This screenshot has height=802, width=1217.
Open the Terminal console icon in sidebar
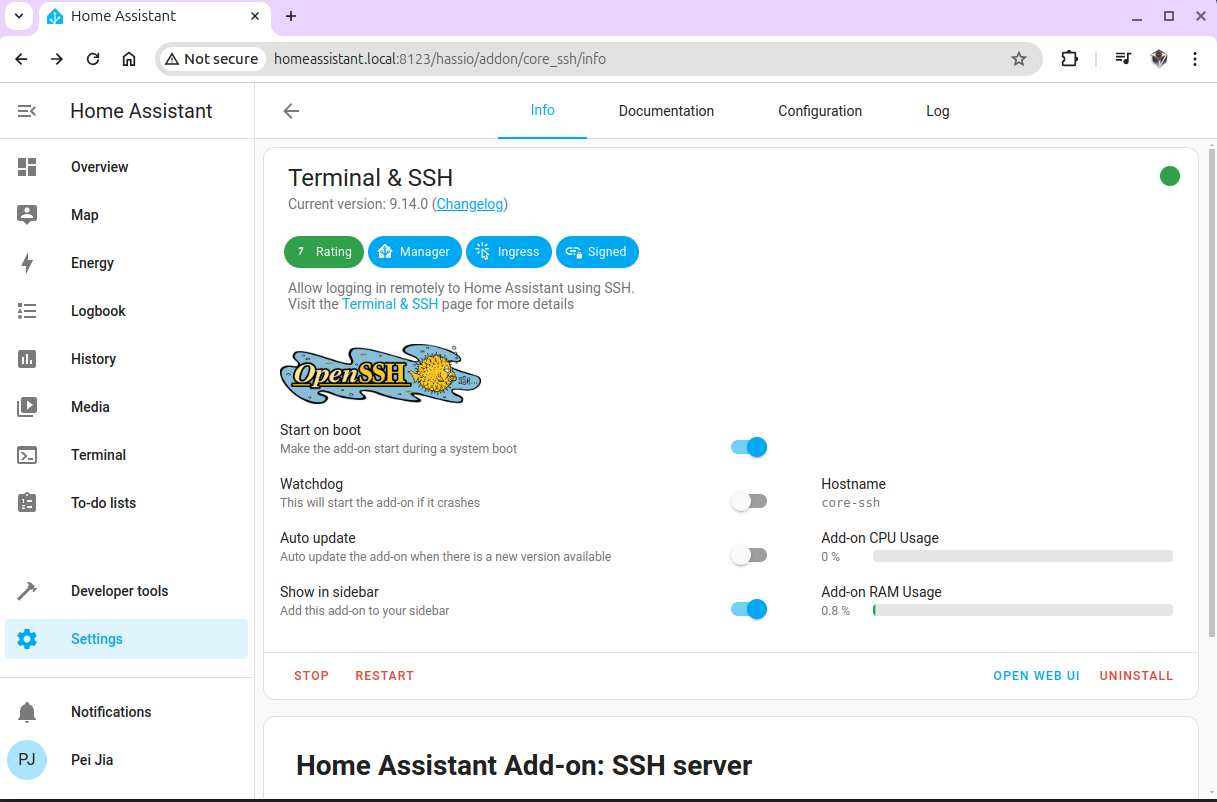click(x=27, y=455)
